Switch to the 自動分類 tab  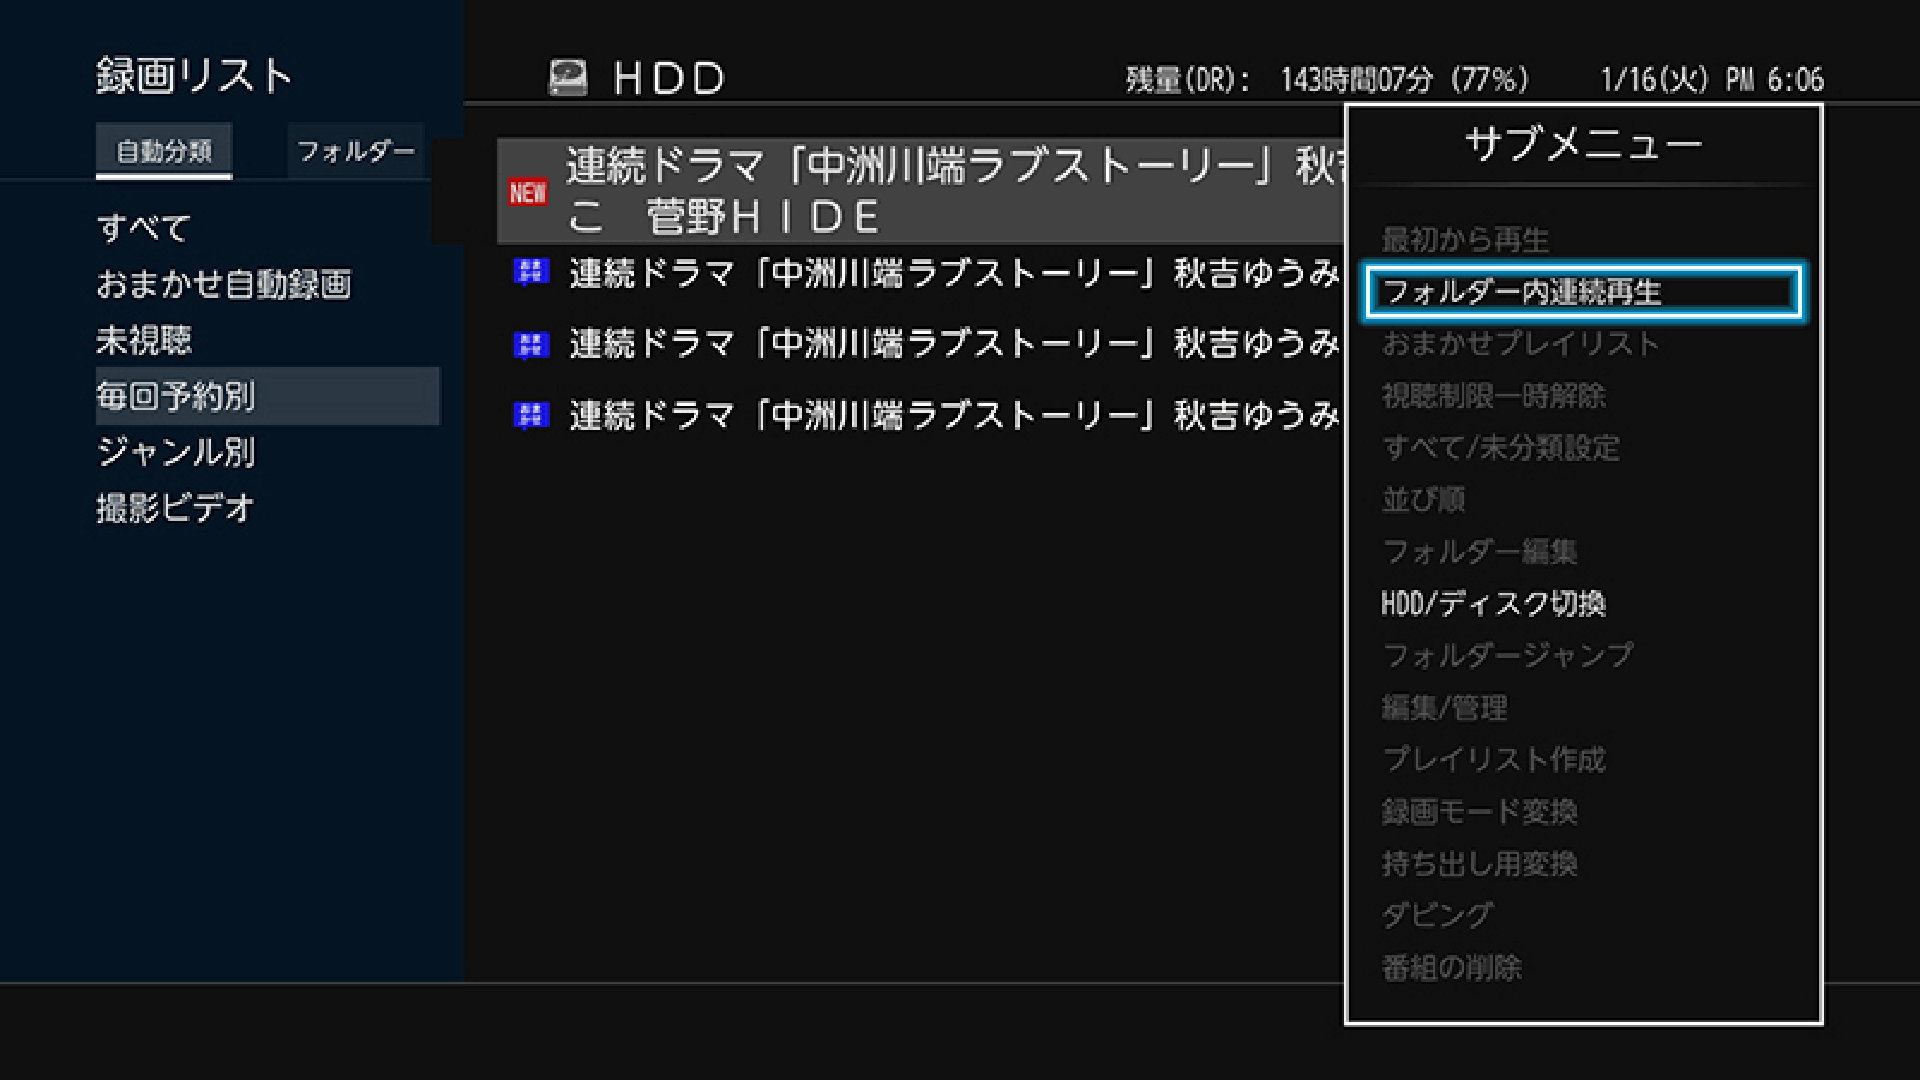click(164, 152)
